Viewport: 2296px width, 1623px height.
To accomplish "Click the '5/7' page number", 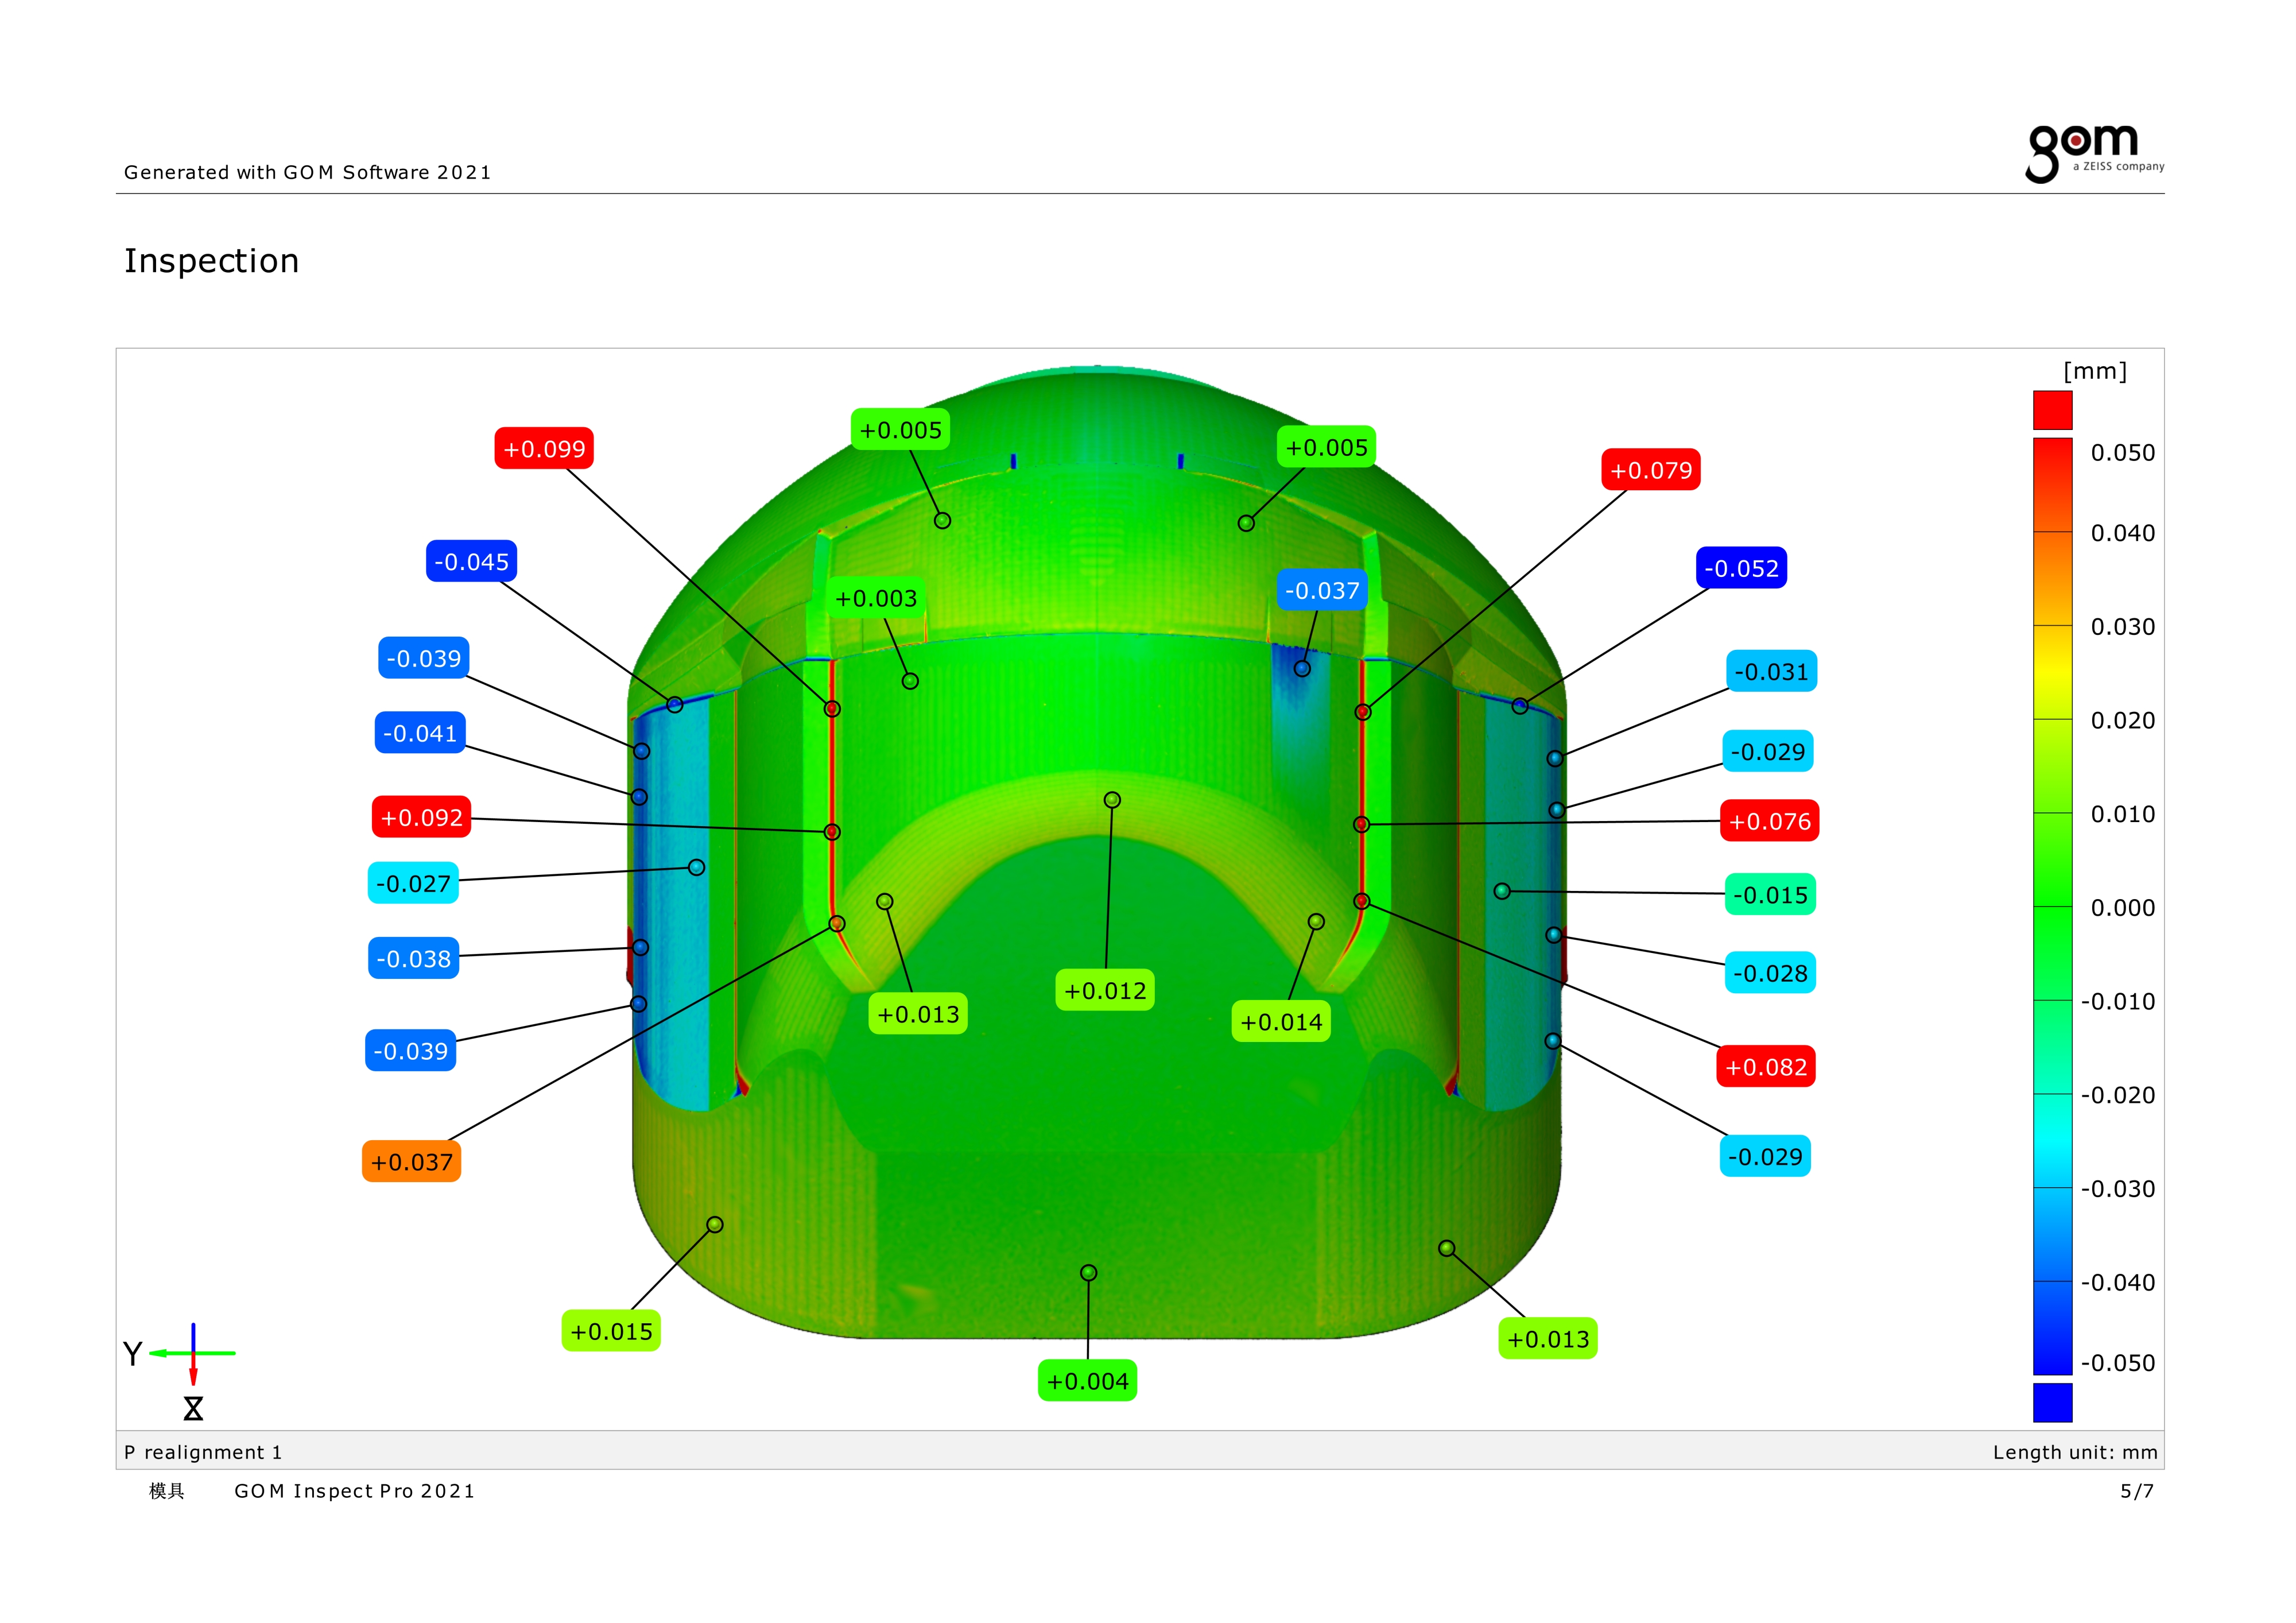I will [2137, 1491].
